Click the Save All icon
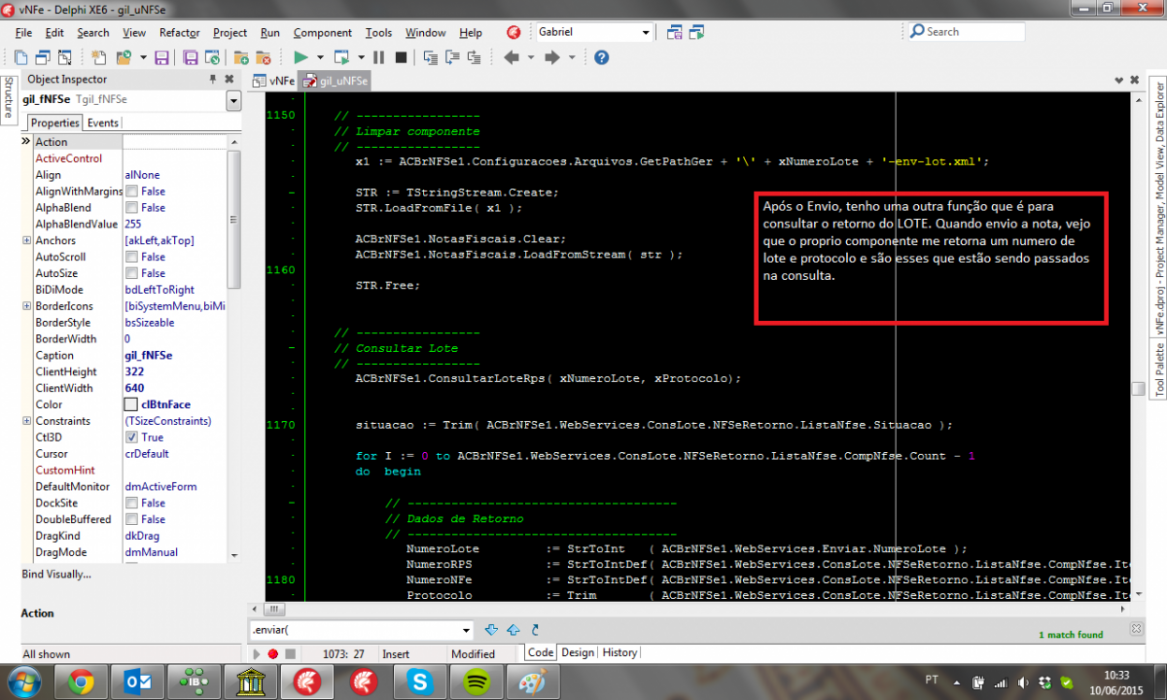The height and width of the screenshot is (700, 1167). point(191,57)
